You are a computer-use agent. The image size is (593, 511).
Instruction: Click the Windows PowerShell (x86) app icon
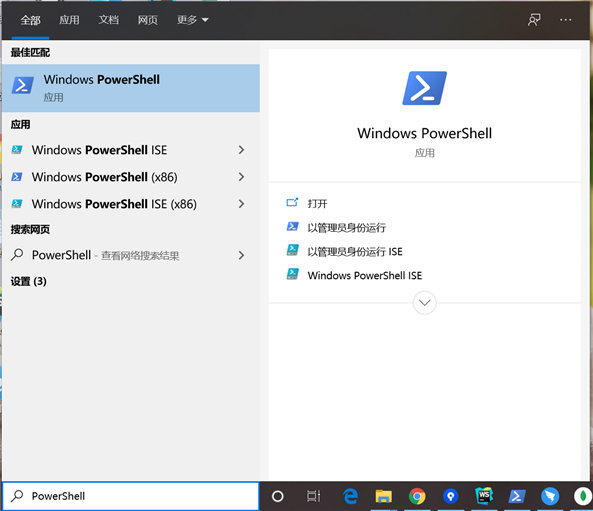[x=17, y=177]
